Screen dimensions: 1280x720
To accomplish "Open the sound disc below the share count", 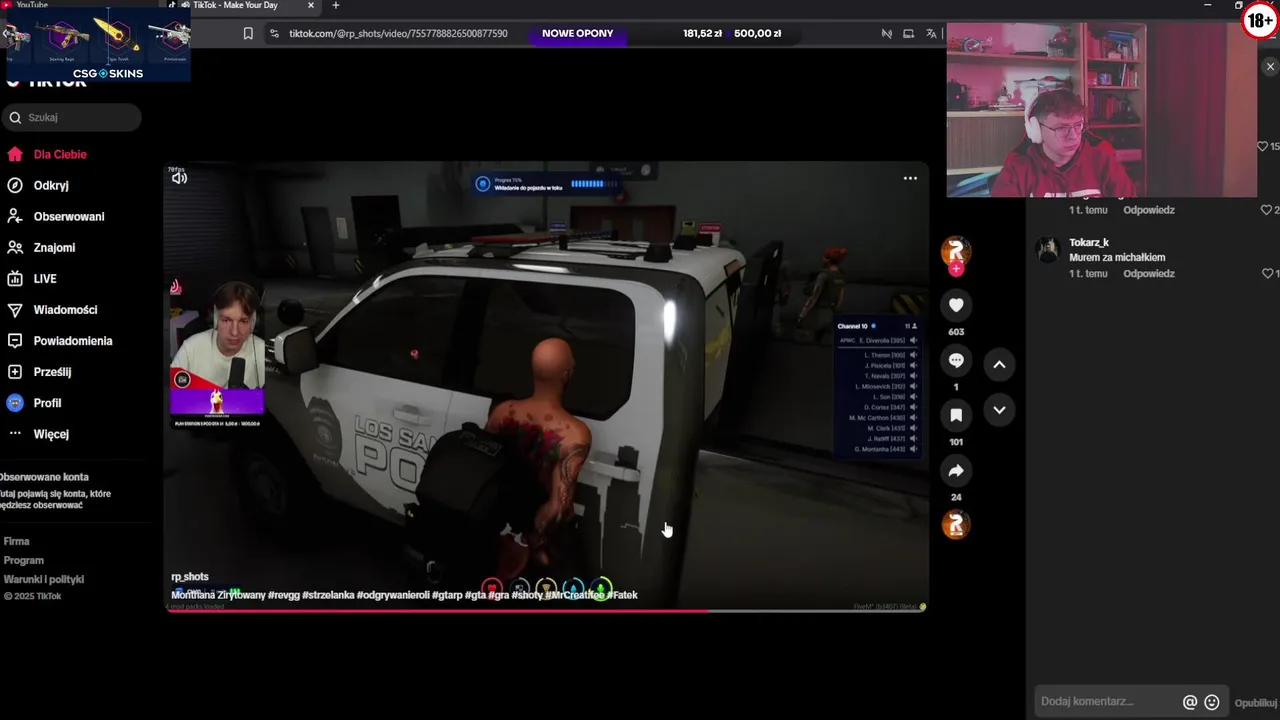I will click(956, 525).
